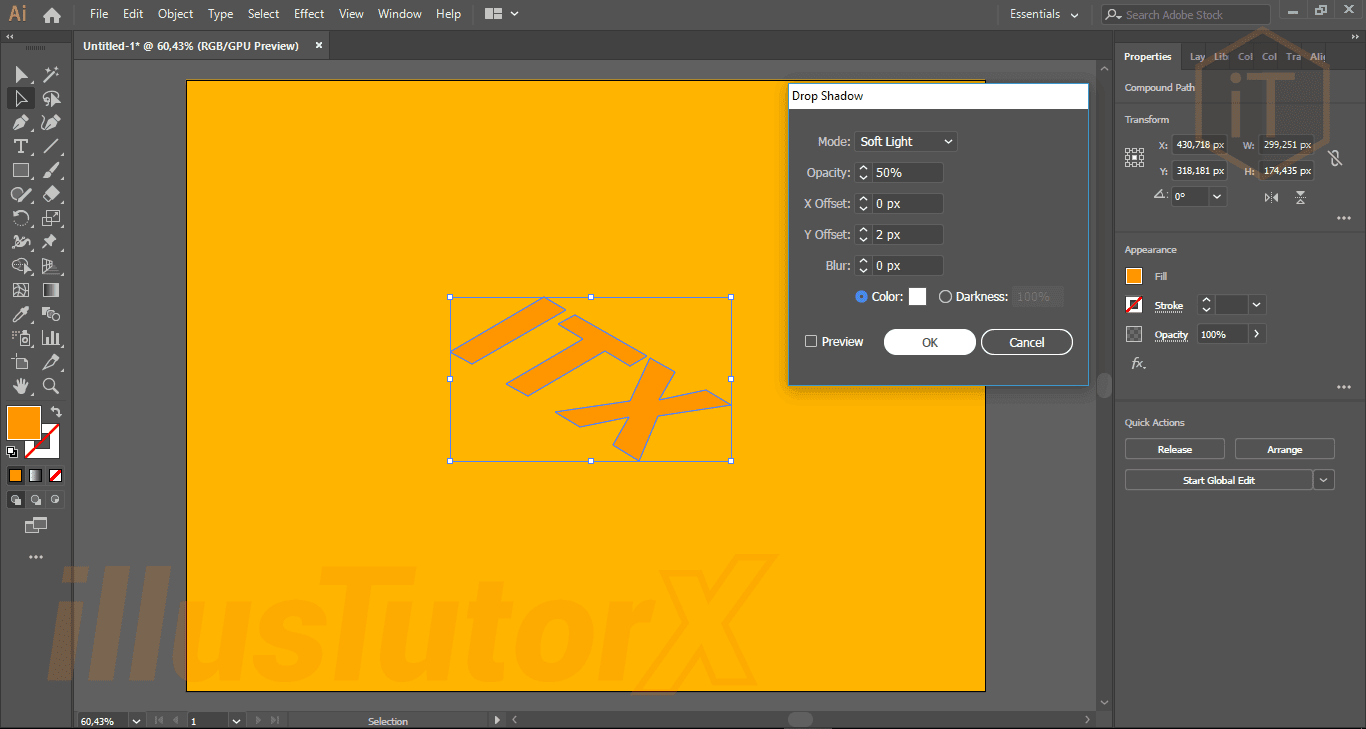Select the Rotate tool

(21, 218)
